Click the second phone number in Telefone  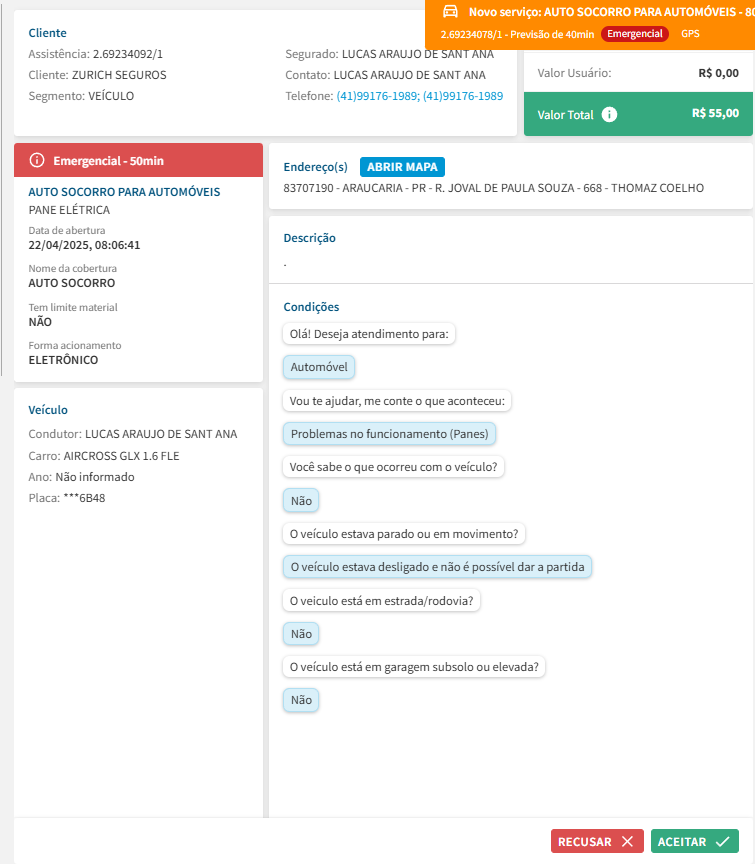(x=463, y=96)
